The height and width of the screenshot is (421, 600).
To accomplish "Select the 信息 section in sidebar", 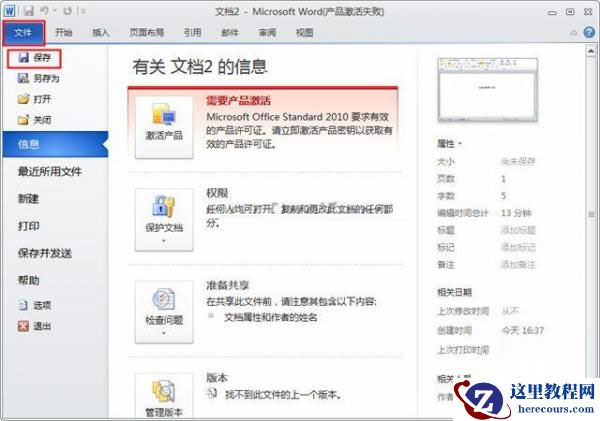I will coord(55,144).
